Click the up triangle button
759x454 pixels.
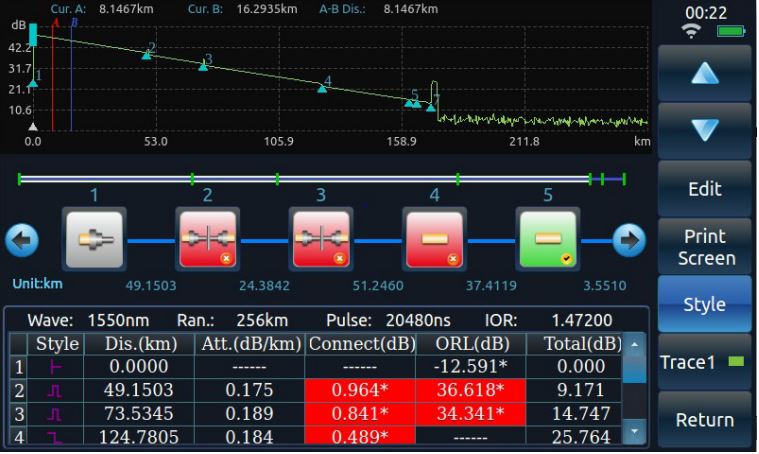(705, 74)
